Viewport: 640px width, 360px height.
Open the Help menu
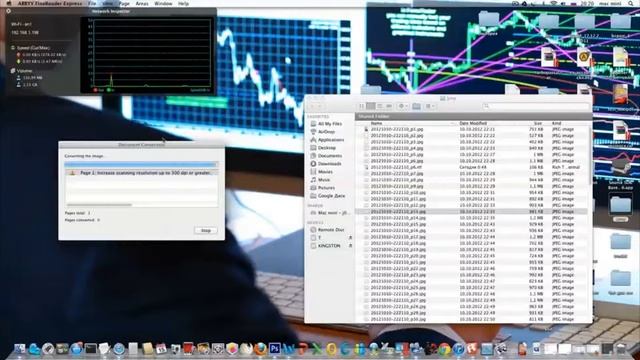point(184,3)
